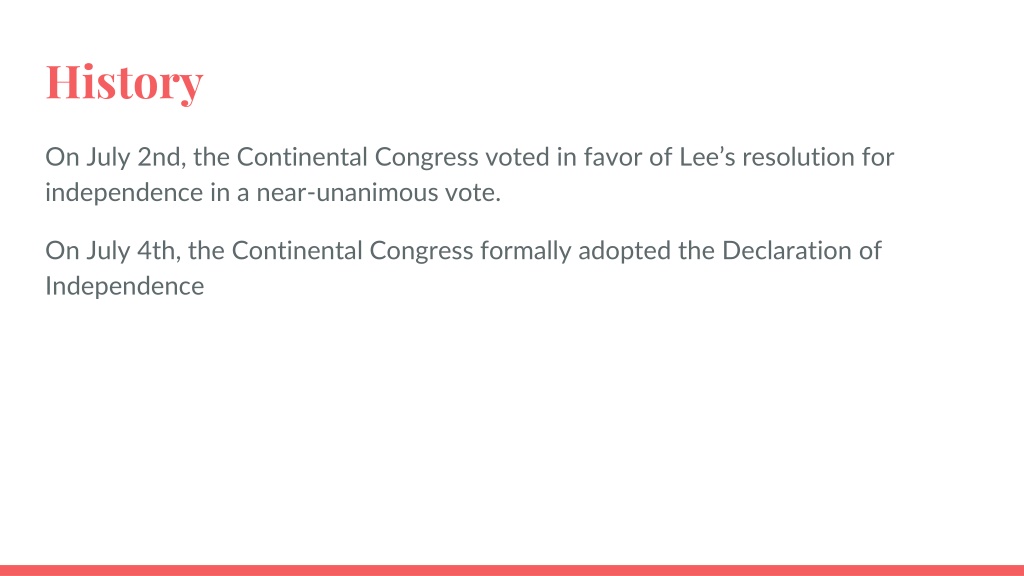Click lowercase "independence" in first paragraph

coord(124,193)
